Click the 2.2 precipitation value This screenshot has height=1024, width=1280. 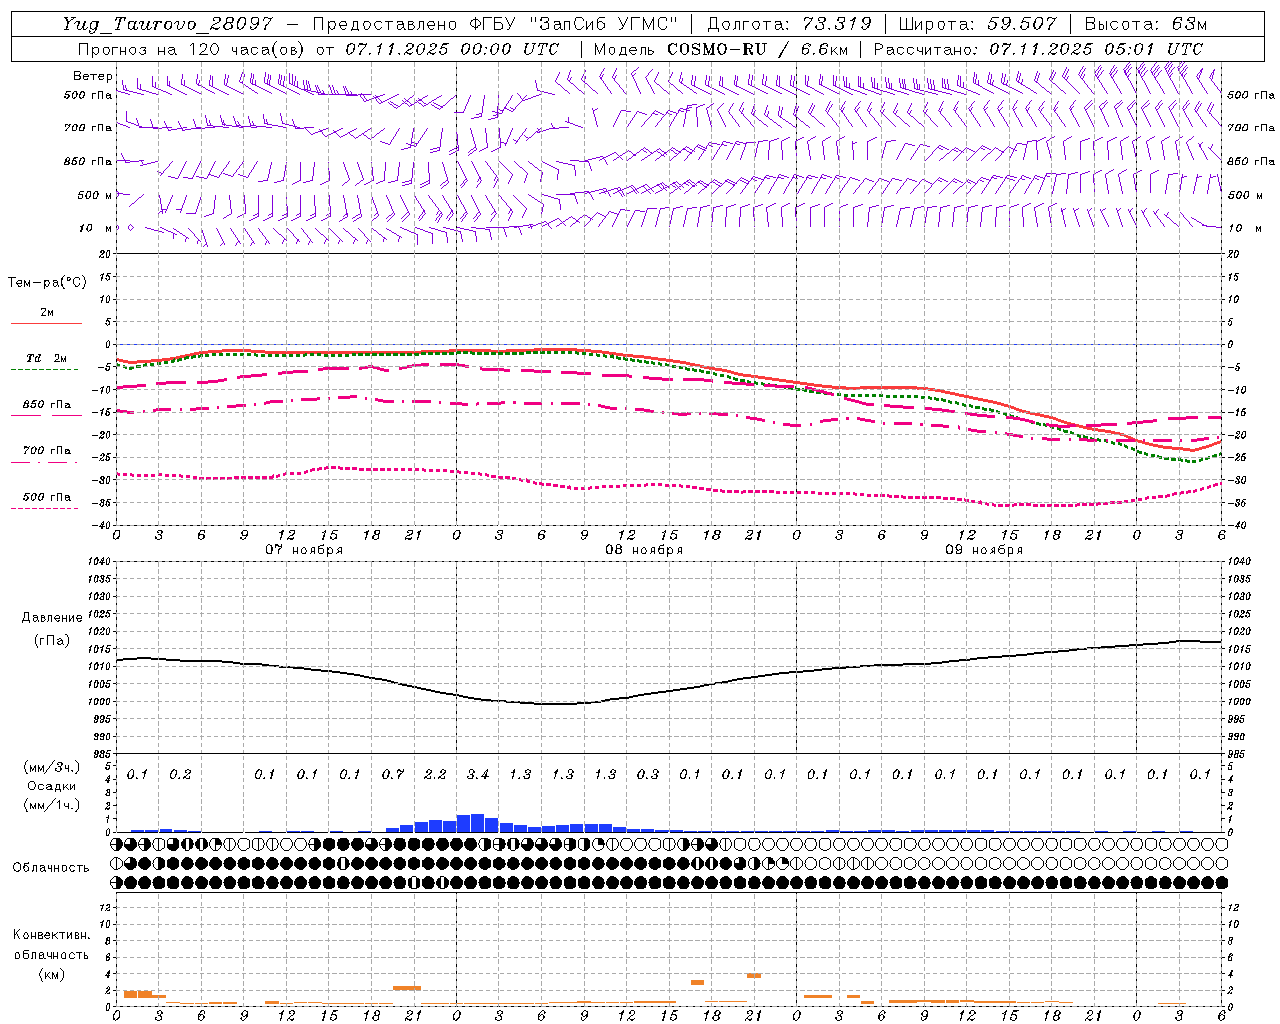tap(435, 775)
